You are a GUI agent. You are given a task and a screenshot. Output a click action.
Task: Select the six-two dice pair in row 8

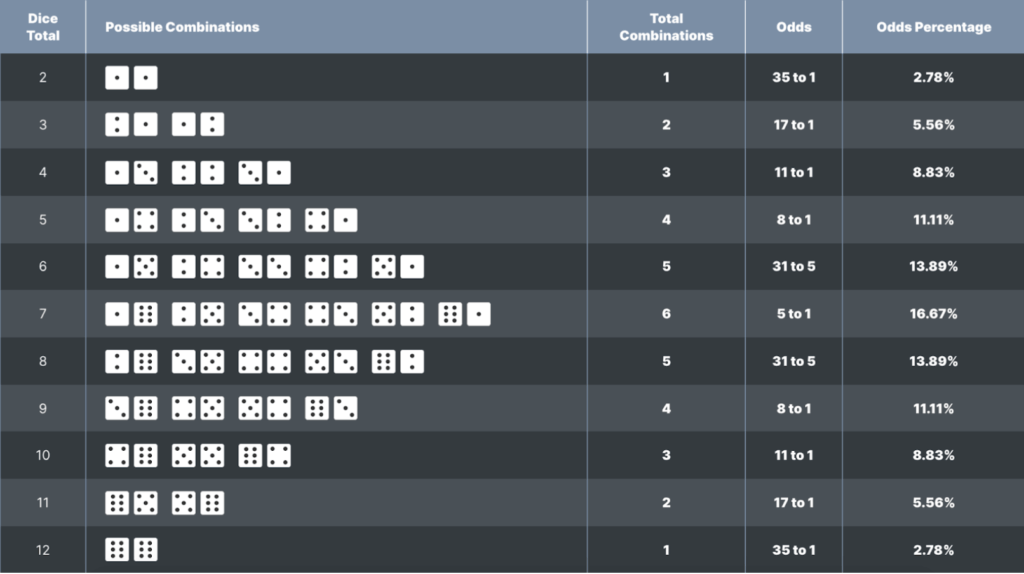coord(398,361)
